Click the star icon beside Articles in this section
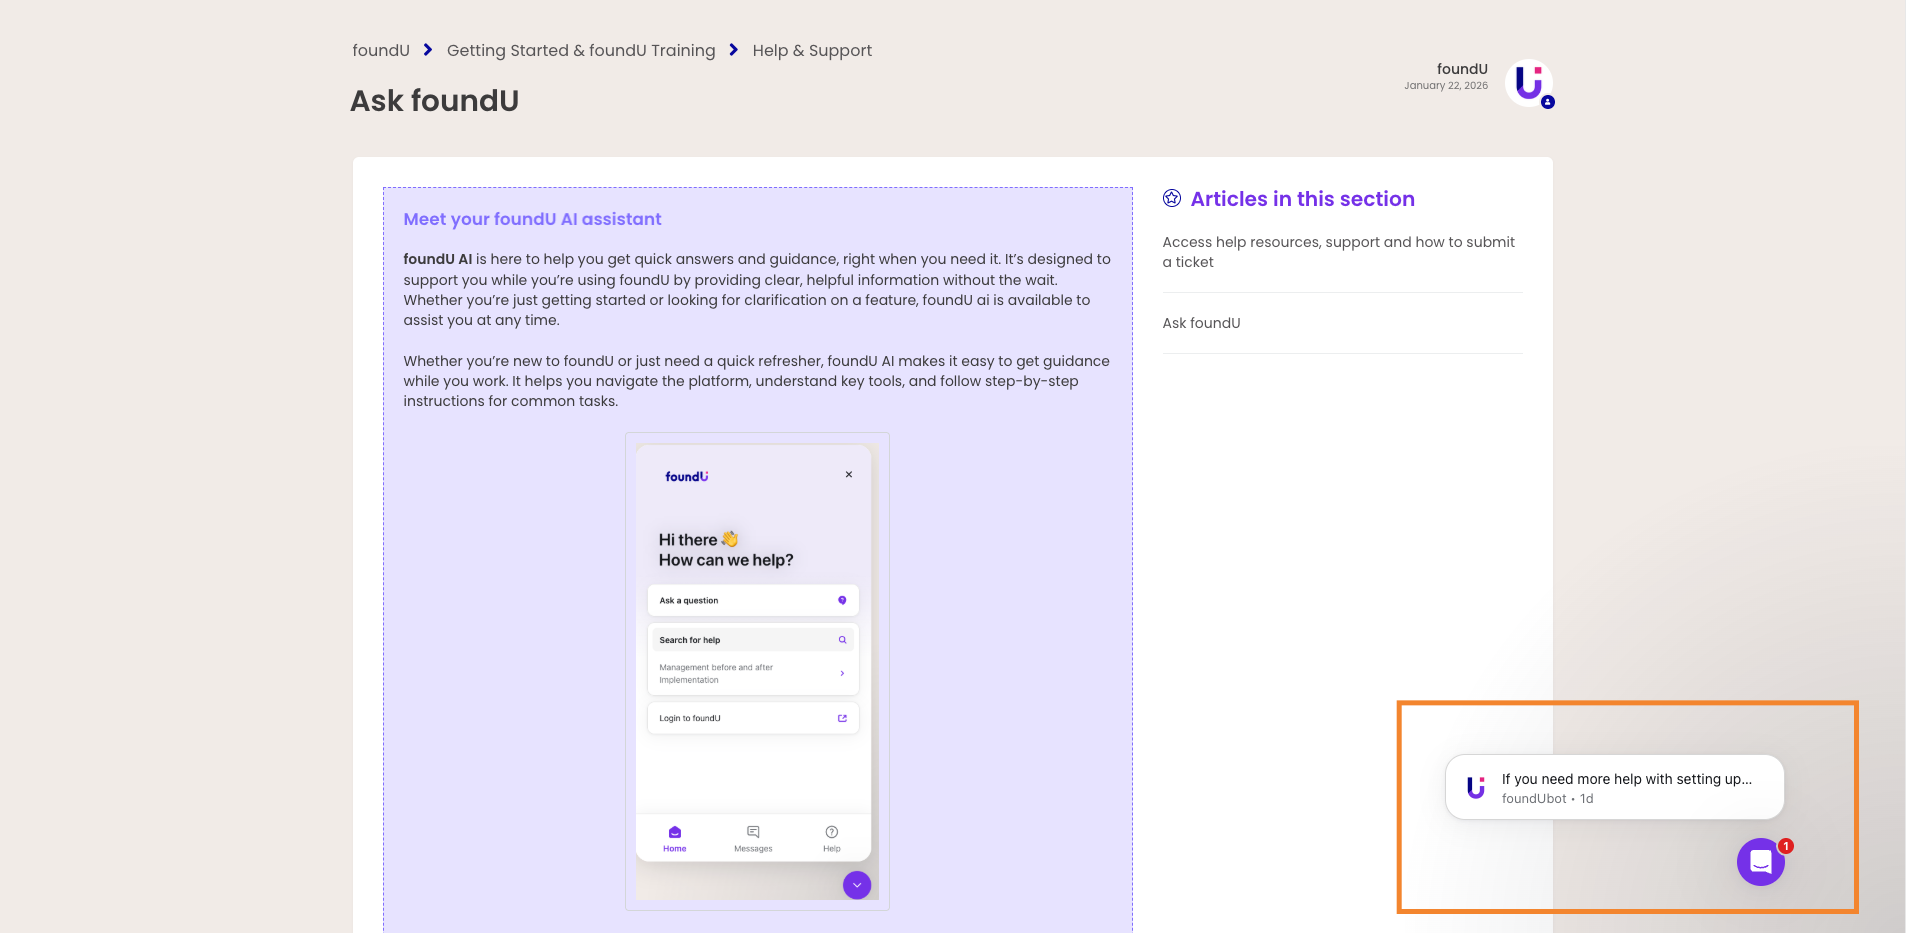Screen dimensions: 1906x933 (x=1172, y=199)
